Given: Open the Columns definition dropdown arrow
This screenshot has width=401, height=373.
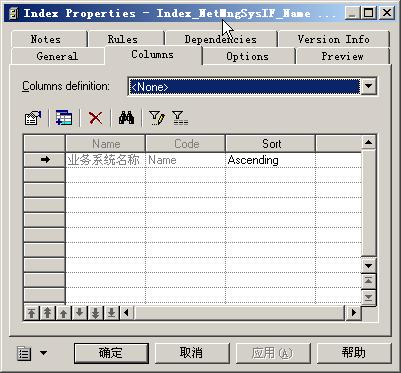Looking at the screenshot, I should pyautogui.click(x=368, y=86).
